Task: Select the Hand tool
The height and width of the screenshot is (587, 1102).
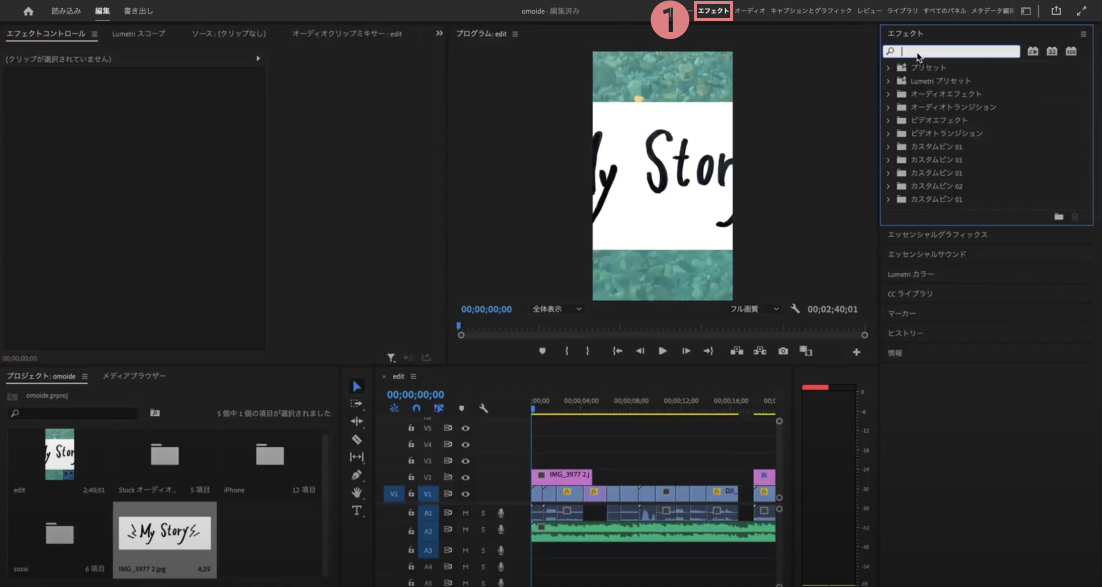Action: coord(356,492)
